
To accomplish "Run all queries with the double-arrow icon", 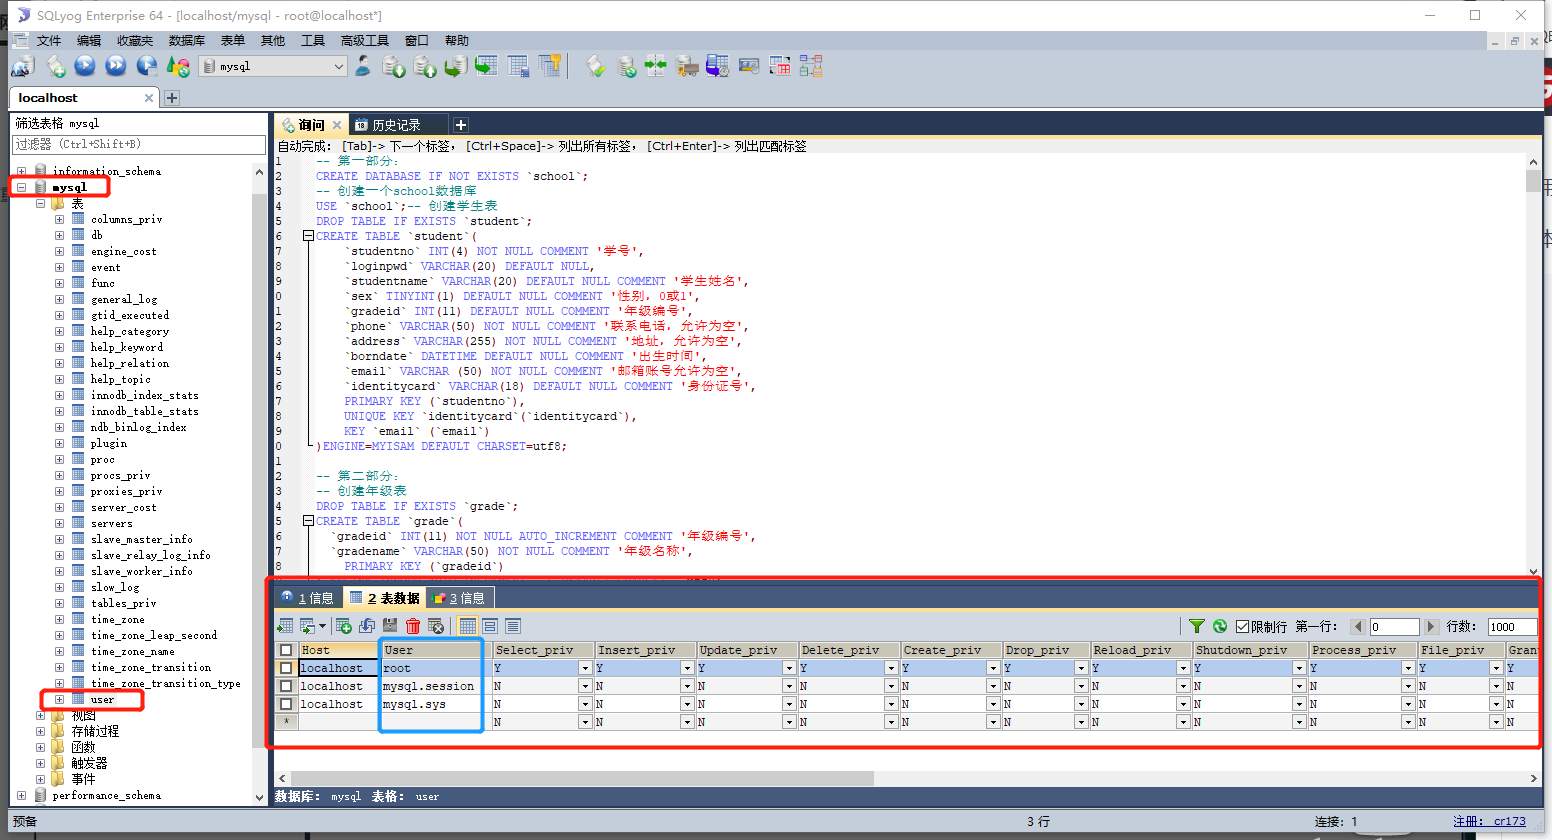I will click(116, 66).
